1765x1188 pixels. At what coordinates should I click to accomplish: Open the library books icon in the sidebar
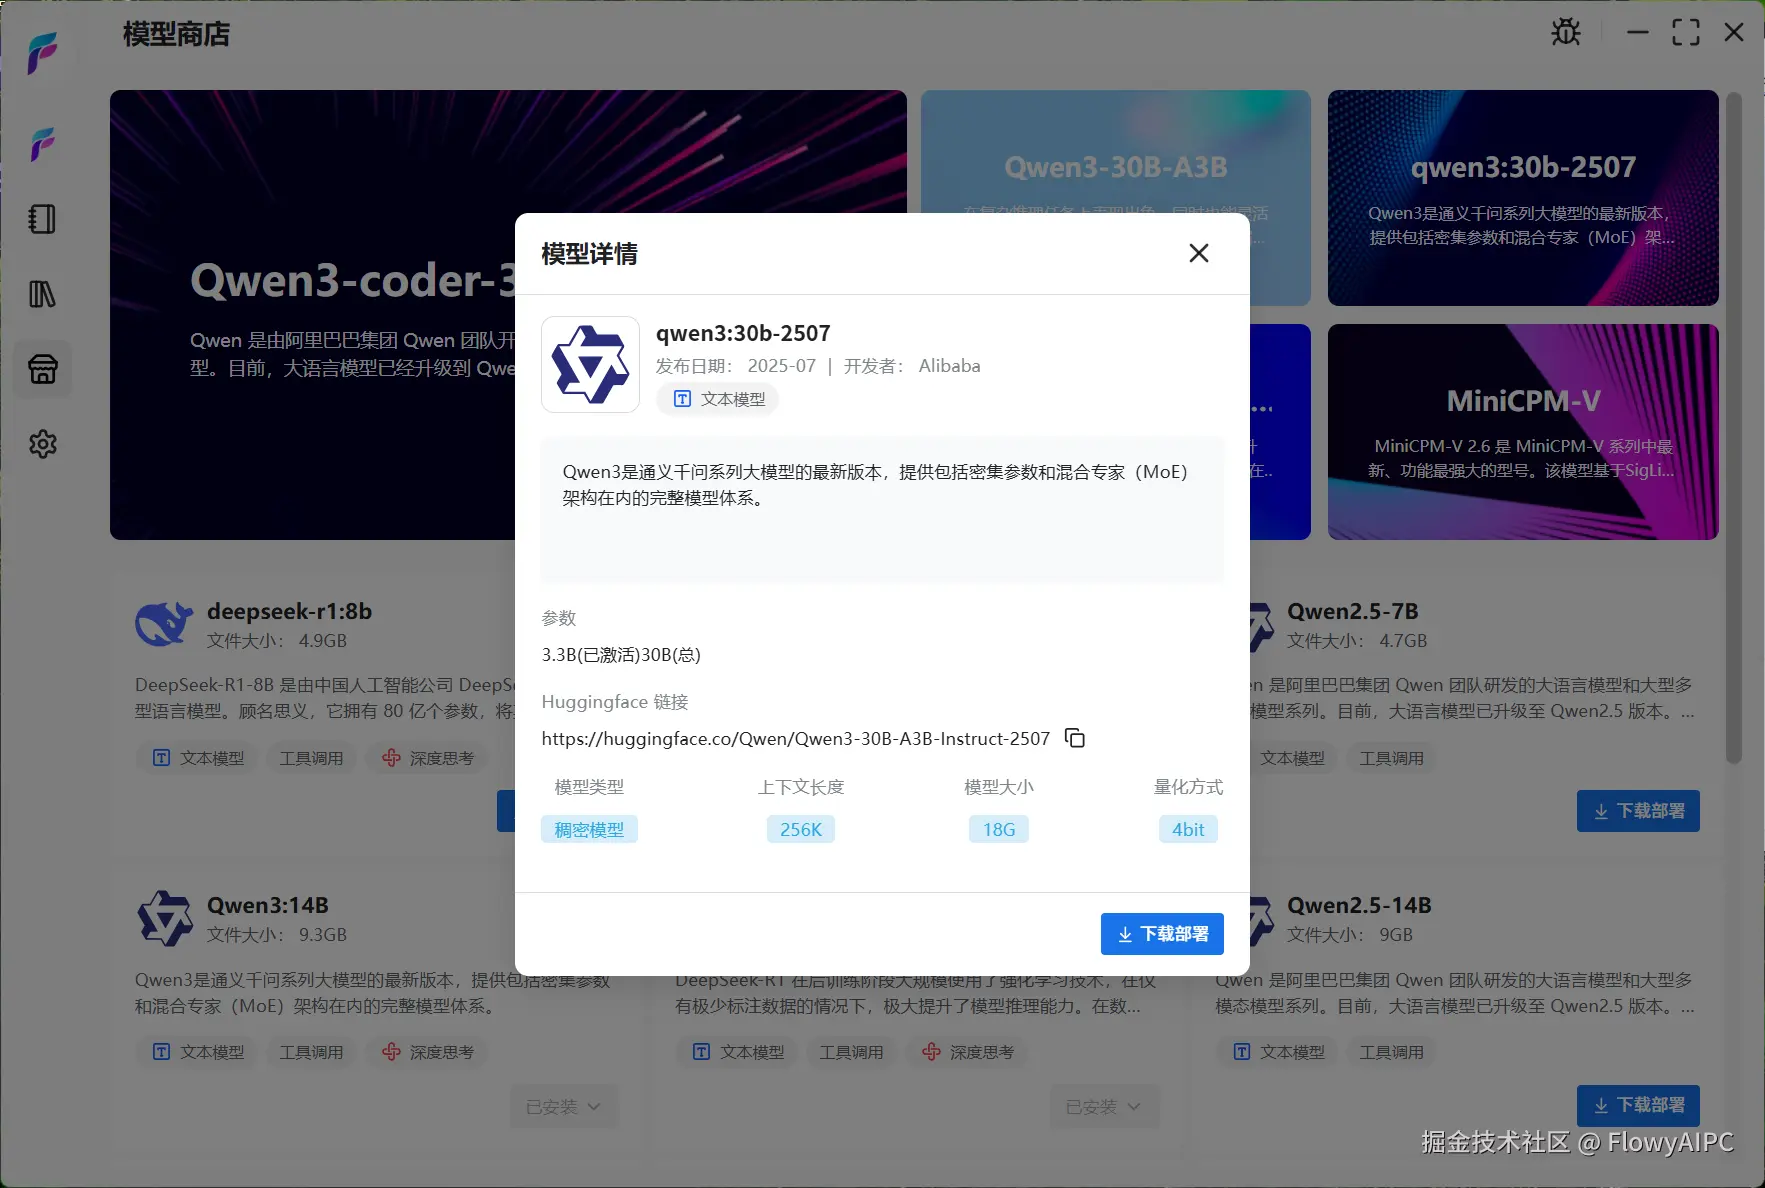[x=42, y=294]
